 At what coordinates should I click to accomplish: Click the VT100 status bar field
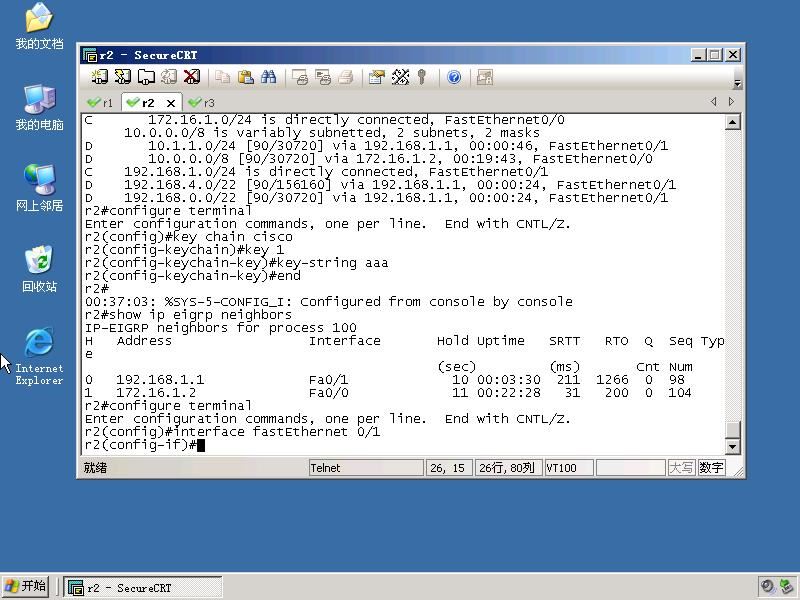(x=568, y=468)
